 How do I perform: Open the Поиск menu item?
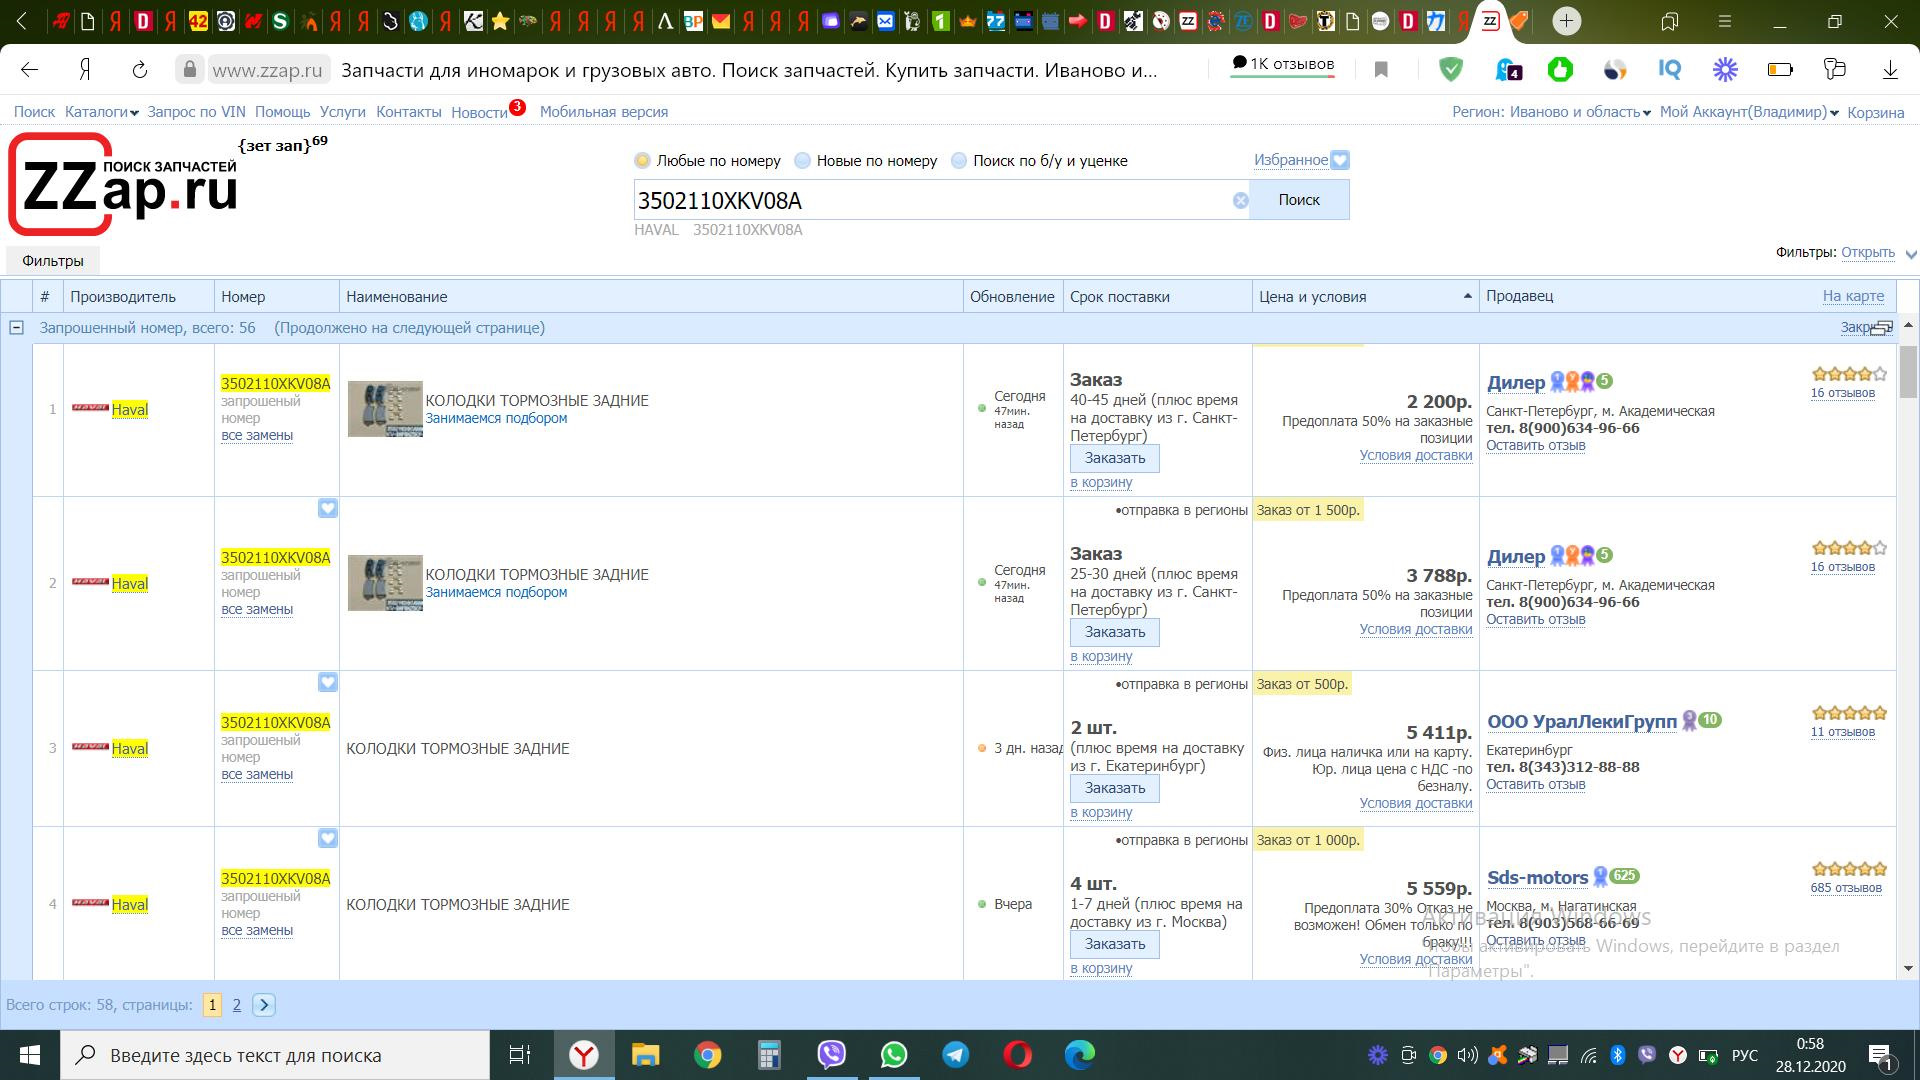pos(34,112)
